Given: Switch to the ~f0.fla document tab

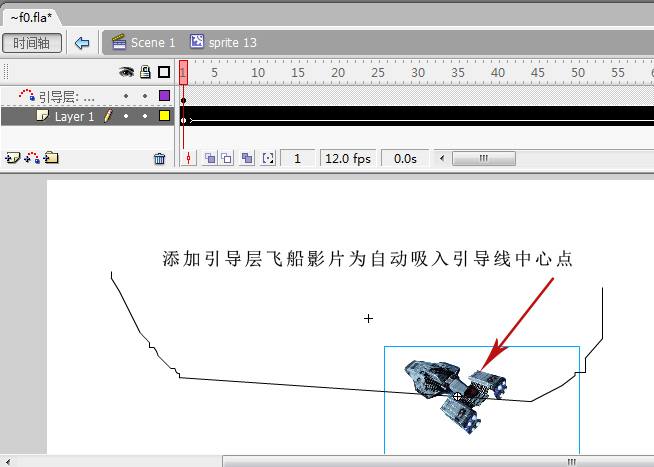Looking at the screenshot, I should point(32,18).
